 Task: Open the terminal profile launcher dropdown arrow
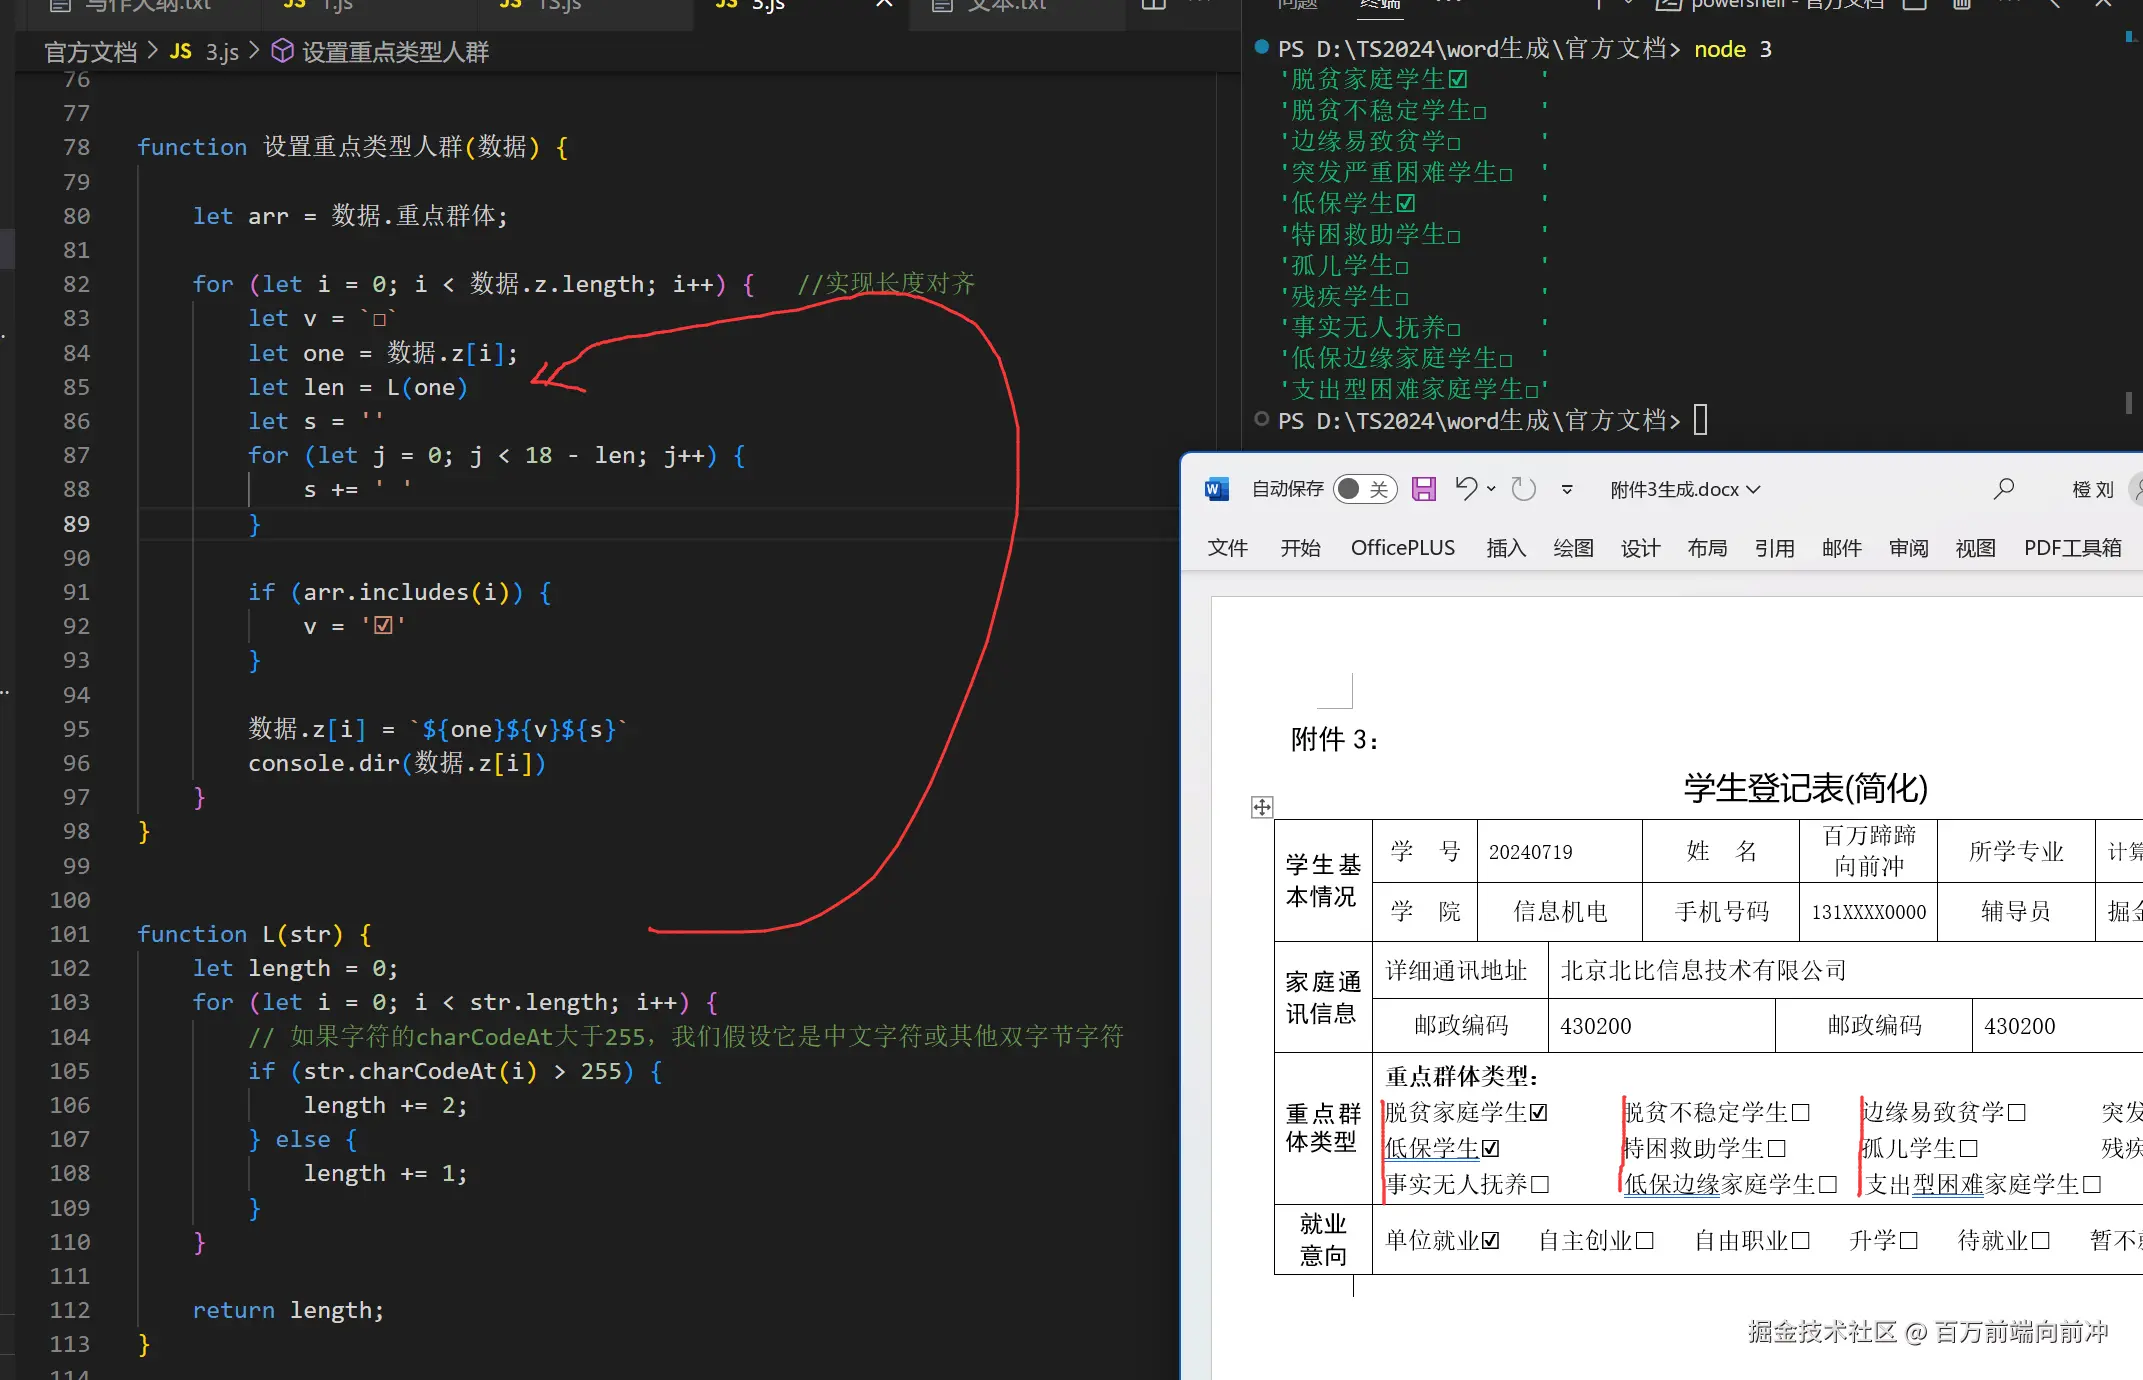point(1628,6)
